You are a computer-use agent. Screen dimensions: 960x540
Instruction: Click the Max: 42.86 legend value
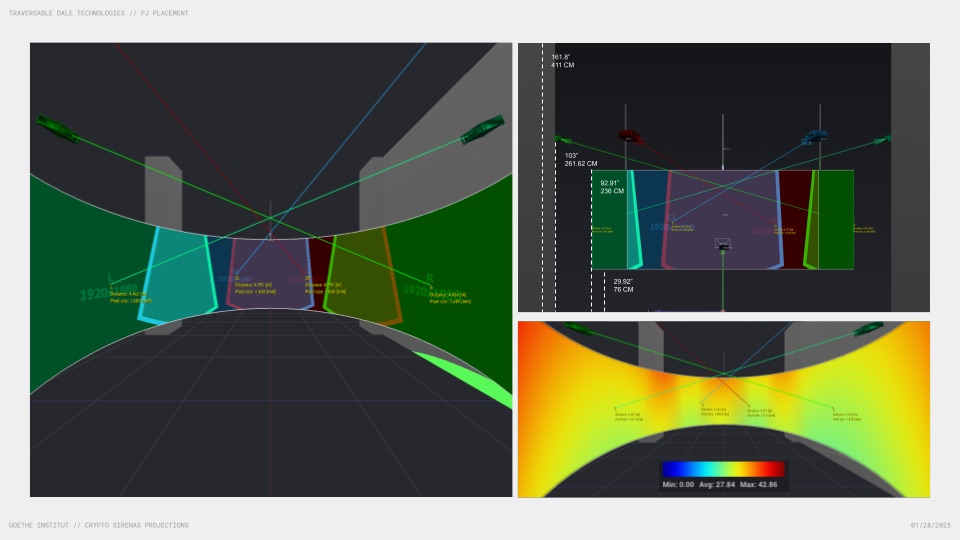(759, 484)
